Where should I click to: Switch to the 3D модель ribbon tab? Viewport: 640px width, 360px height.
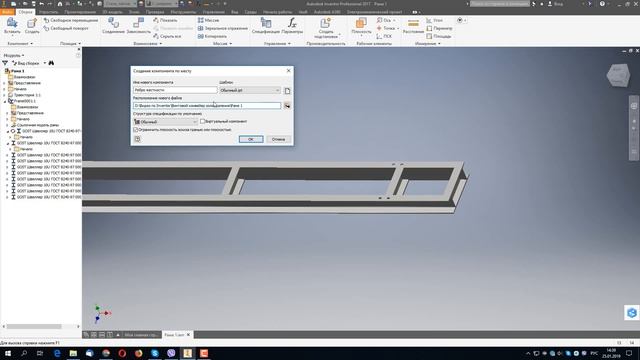[x=113, y=12]
